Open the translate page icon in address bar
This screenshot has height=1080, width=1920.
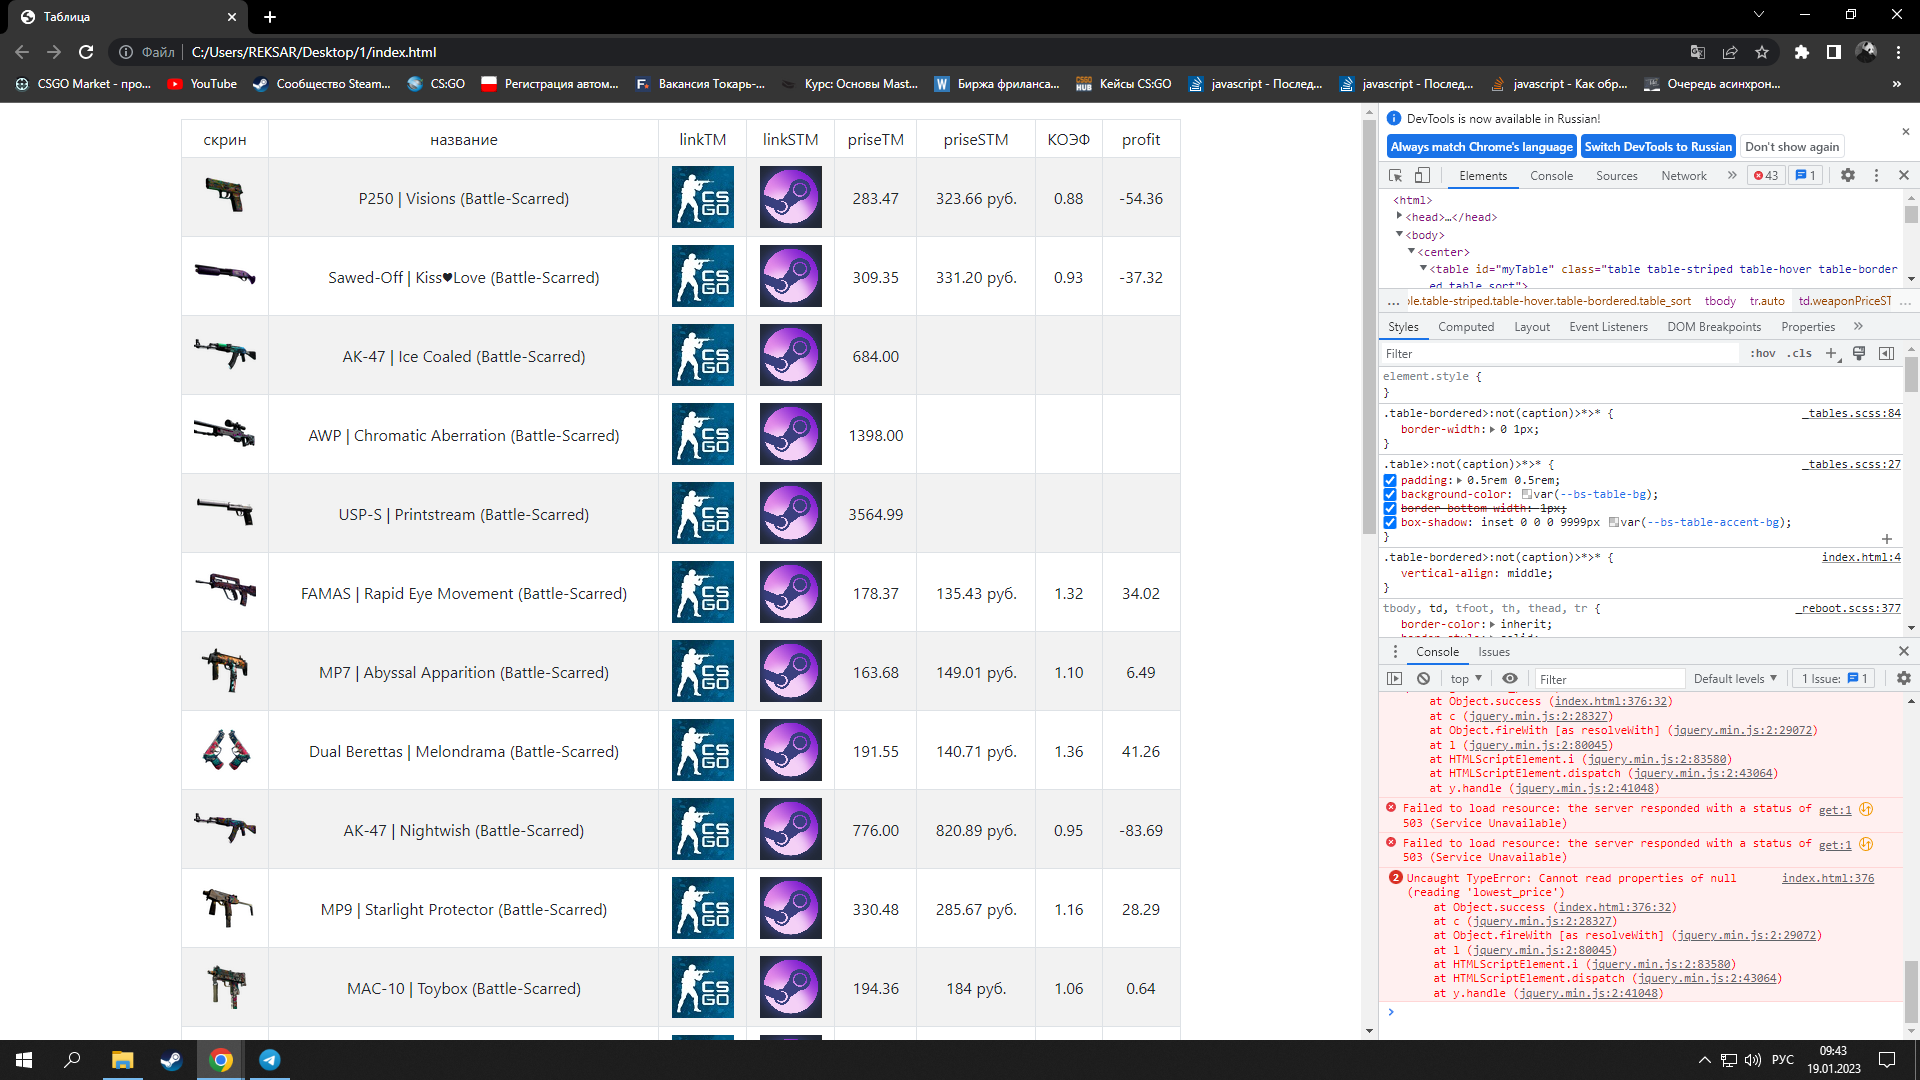click(x=1698, y=52)
